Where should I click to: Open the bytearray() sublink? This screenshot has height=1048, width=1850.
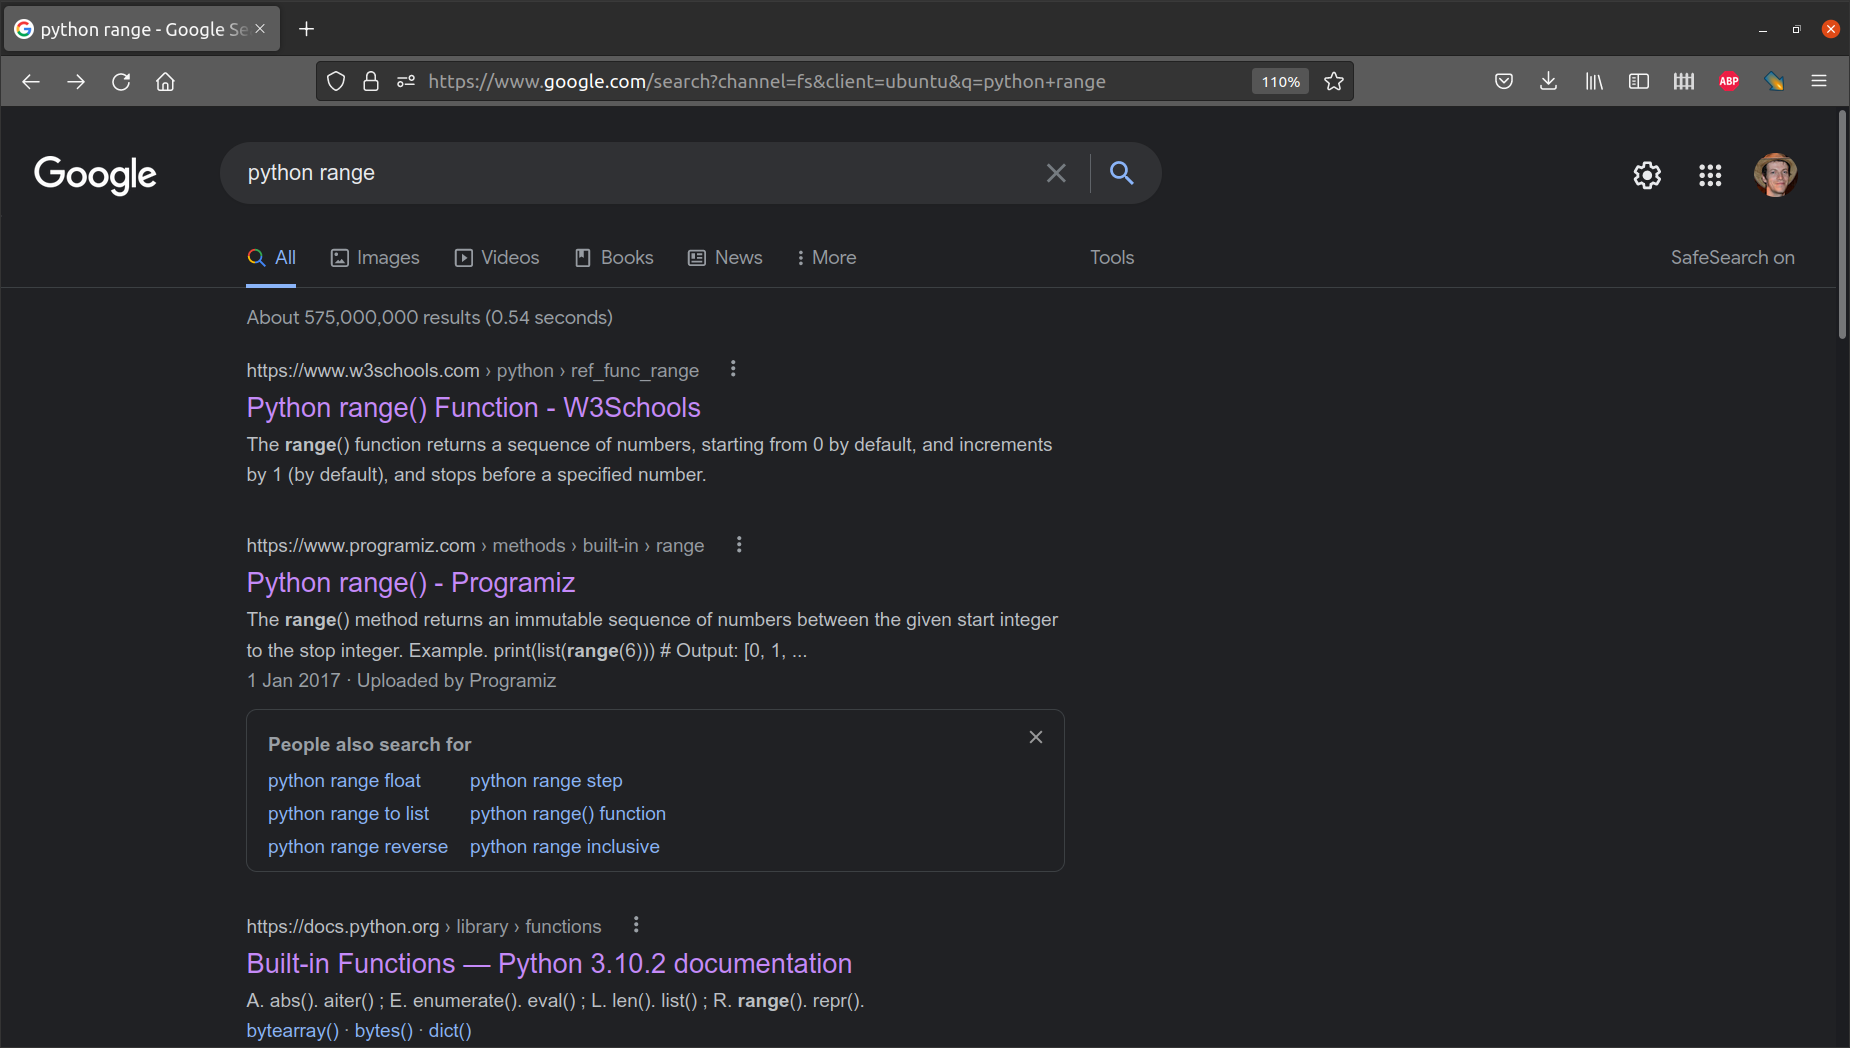tap(293, 1031)
